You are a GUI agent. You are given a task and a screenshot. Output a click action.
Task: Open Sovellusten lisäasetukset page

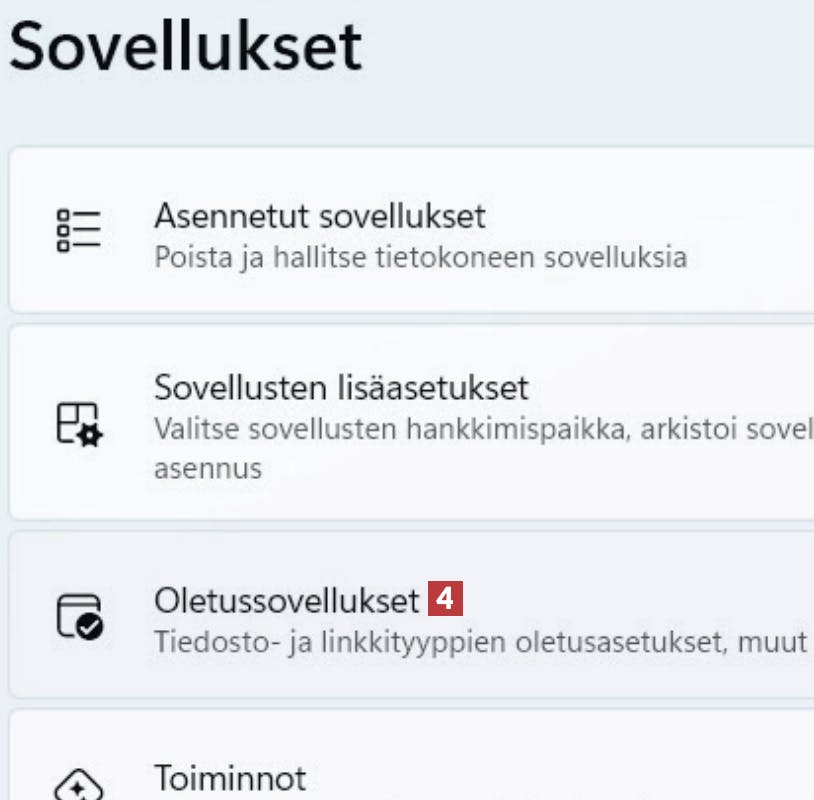click(x=341, y=386)
